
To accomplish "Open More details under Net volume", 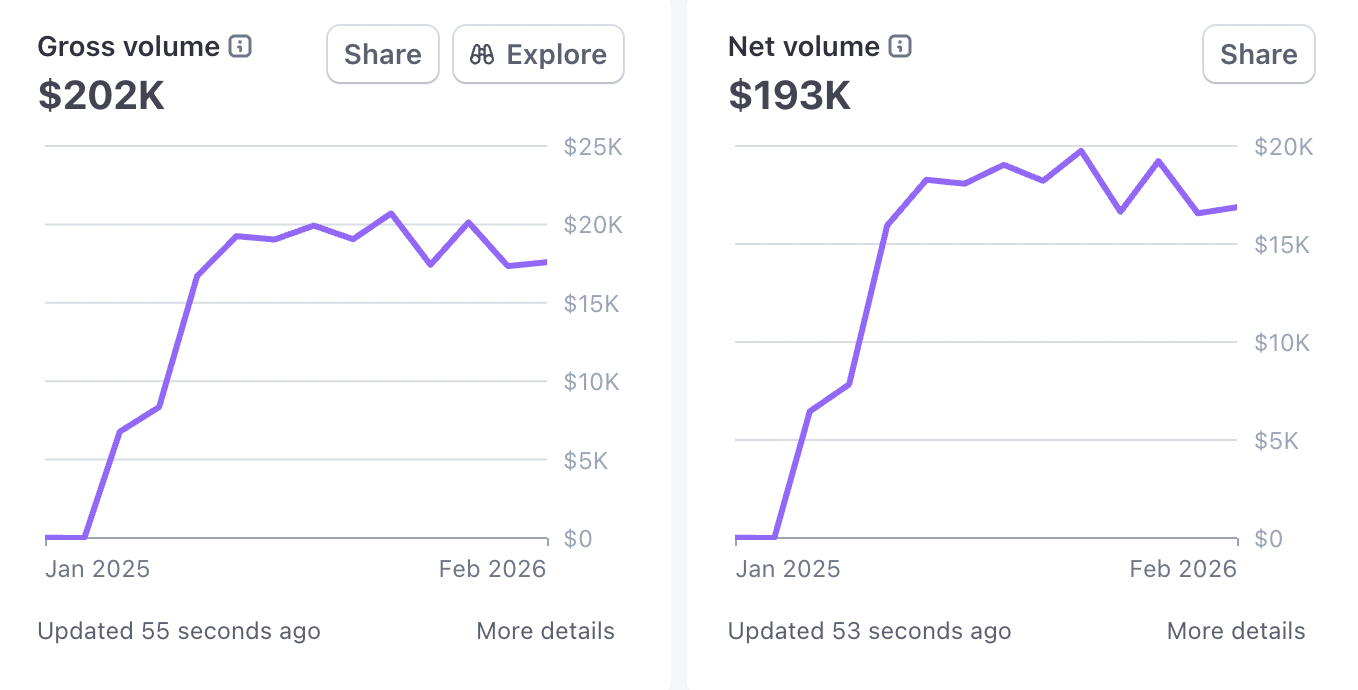I will [x=1236, y=631].
